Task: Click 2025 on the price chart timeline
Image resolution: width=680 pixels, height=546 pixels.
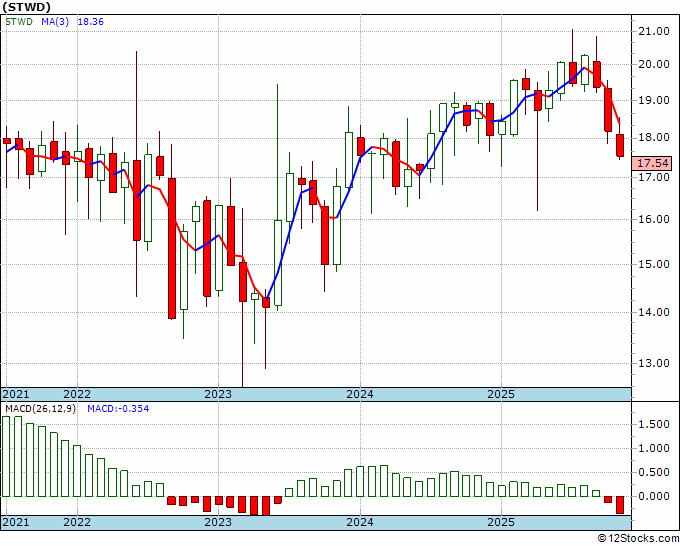Action: 501,394
